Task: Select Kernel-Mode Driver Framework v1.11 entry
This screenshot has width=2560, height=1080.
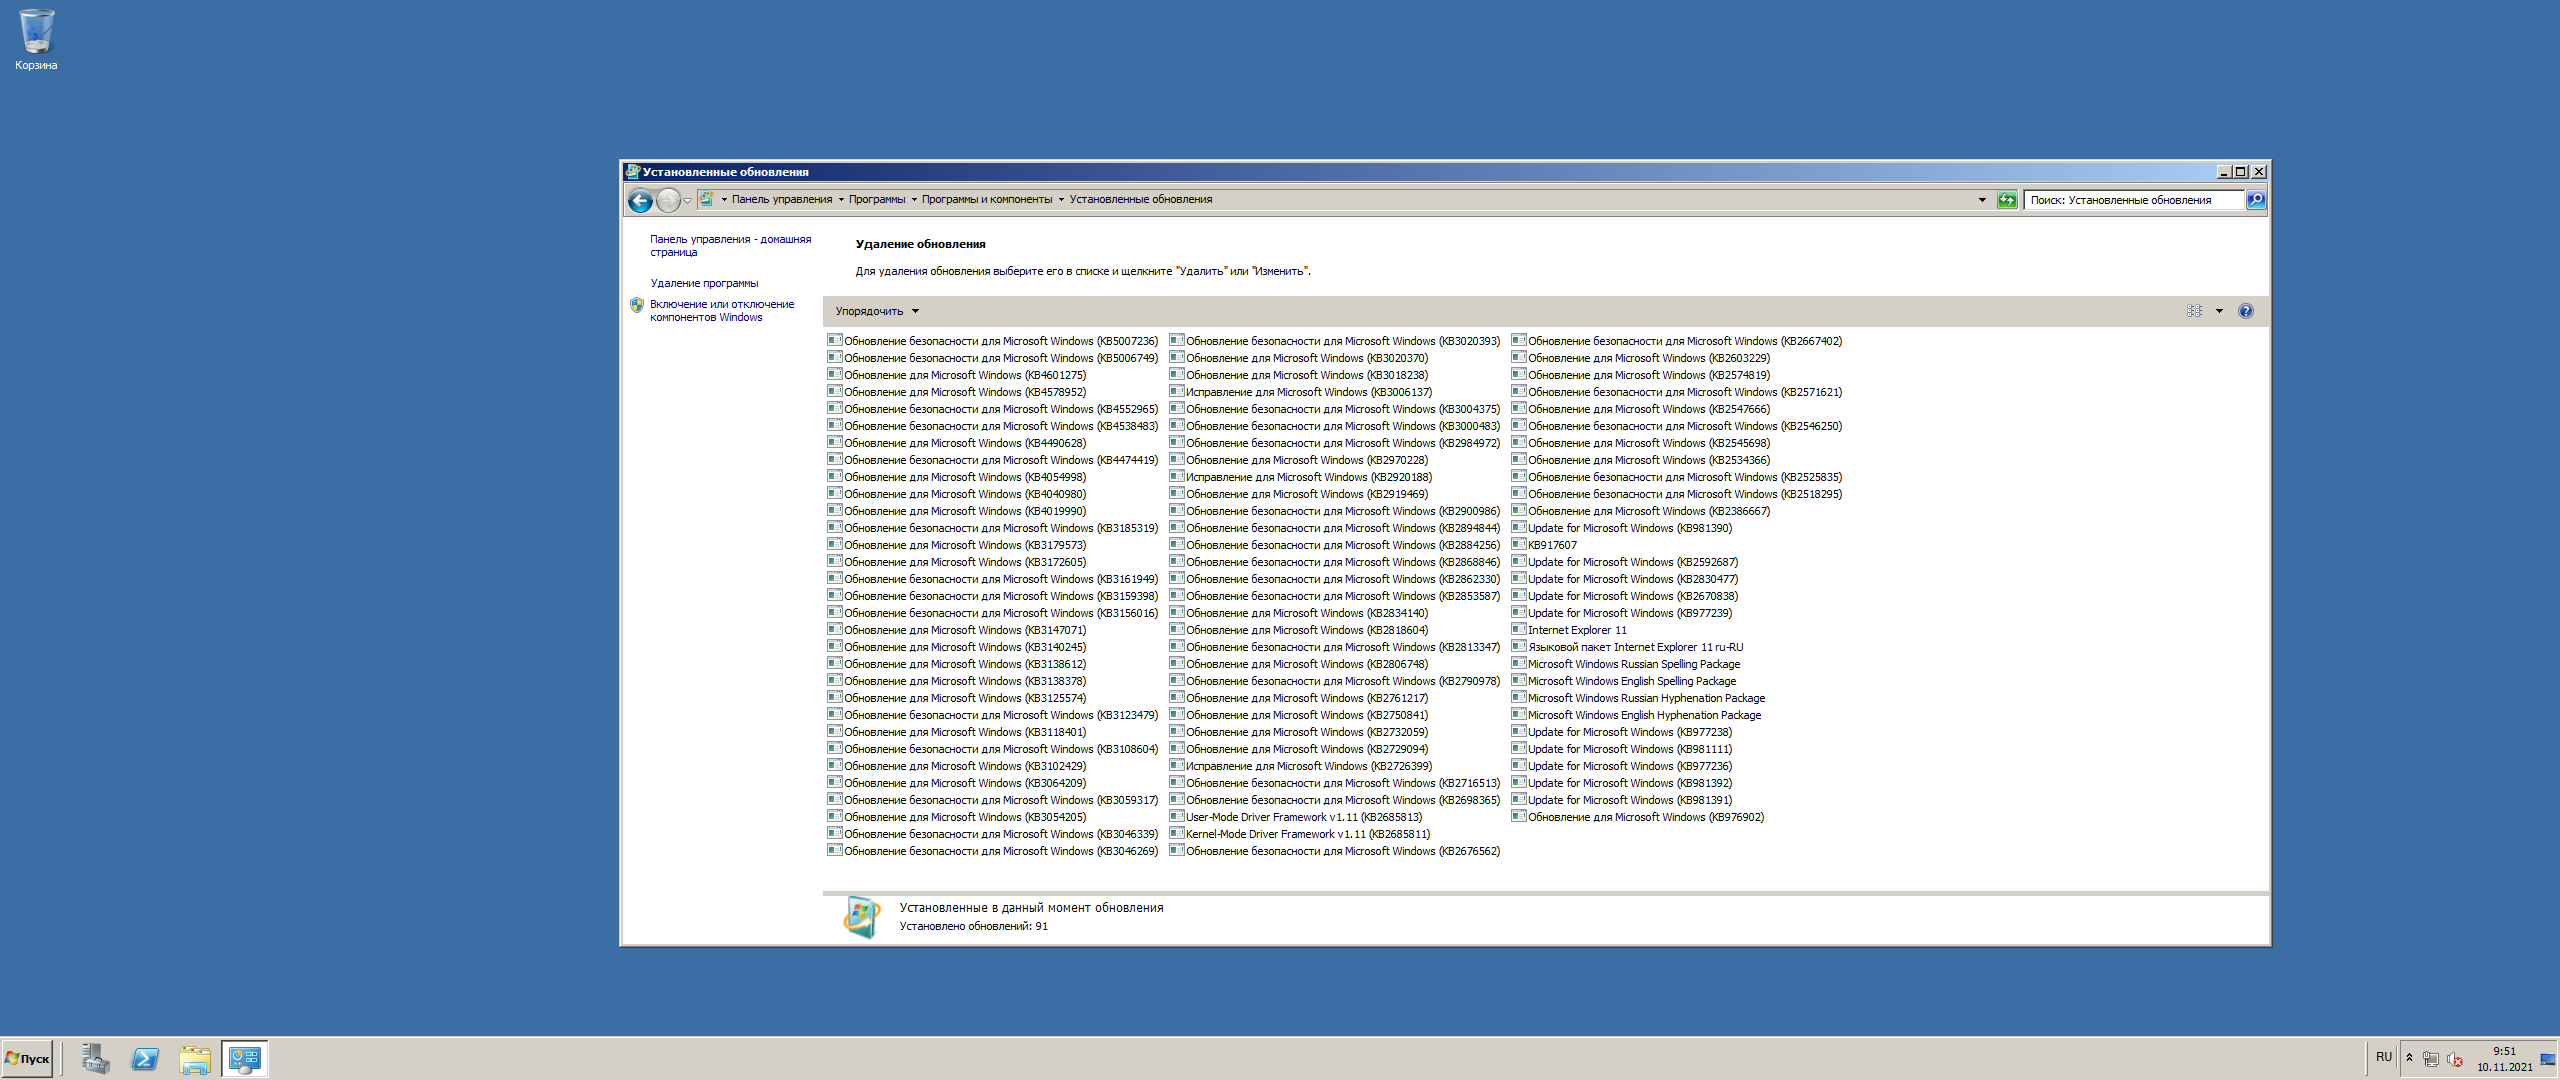Action: coord(1300,834)
